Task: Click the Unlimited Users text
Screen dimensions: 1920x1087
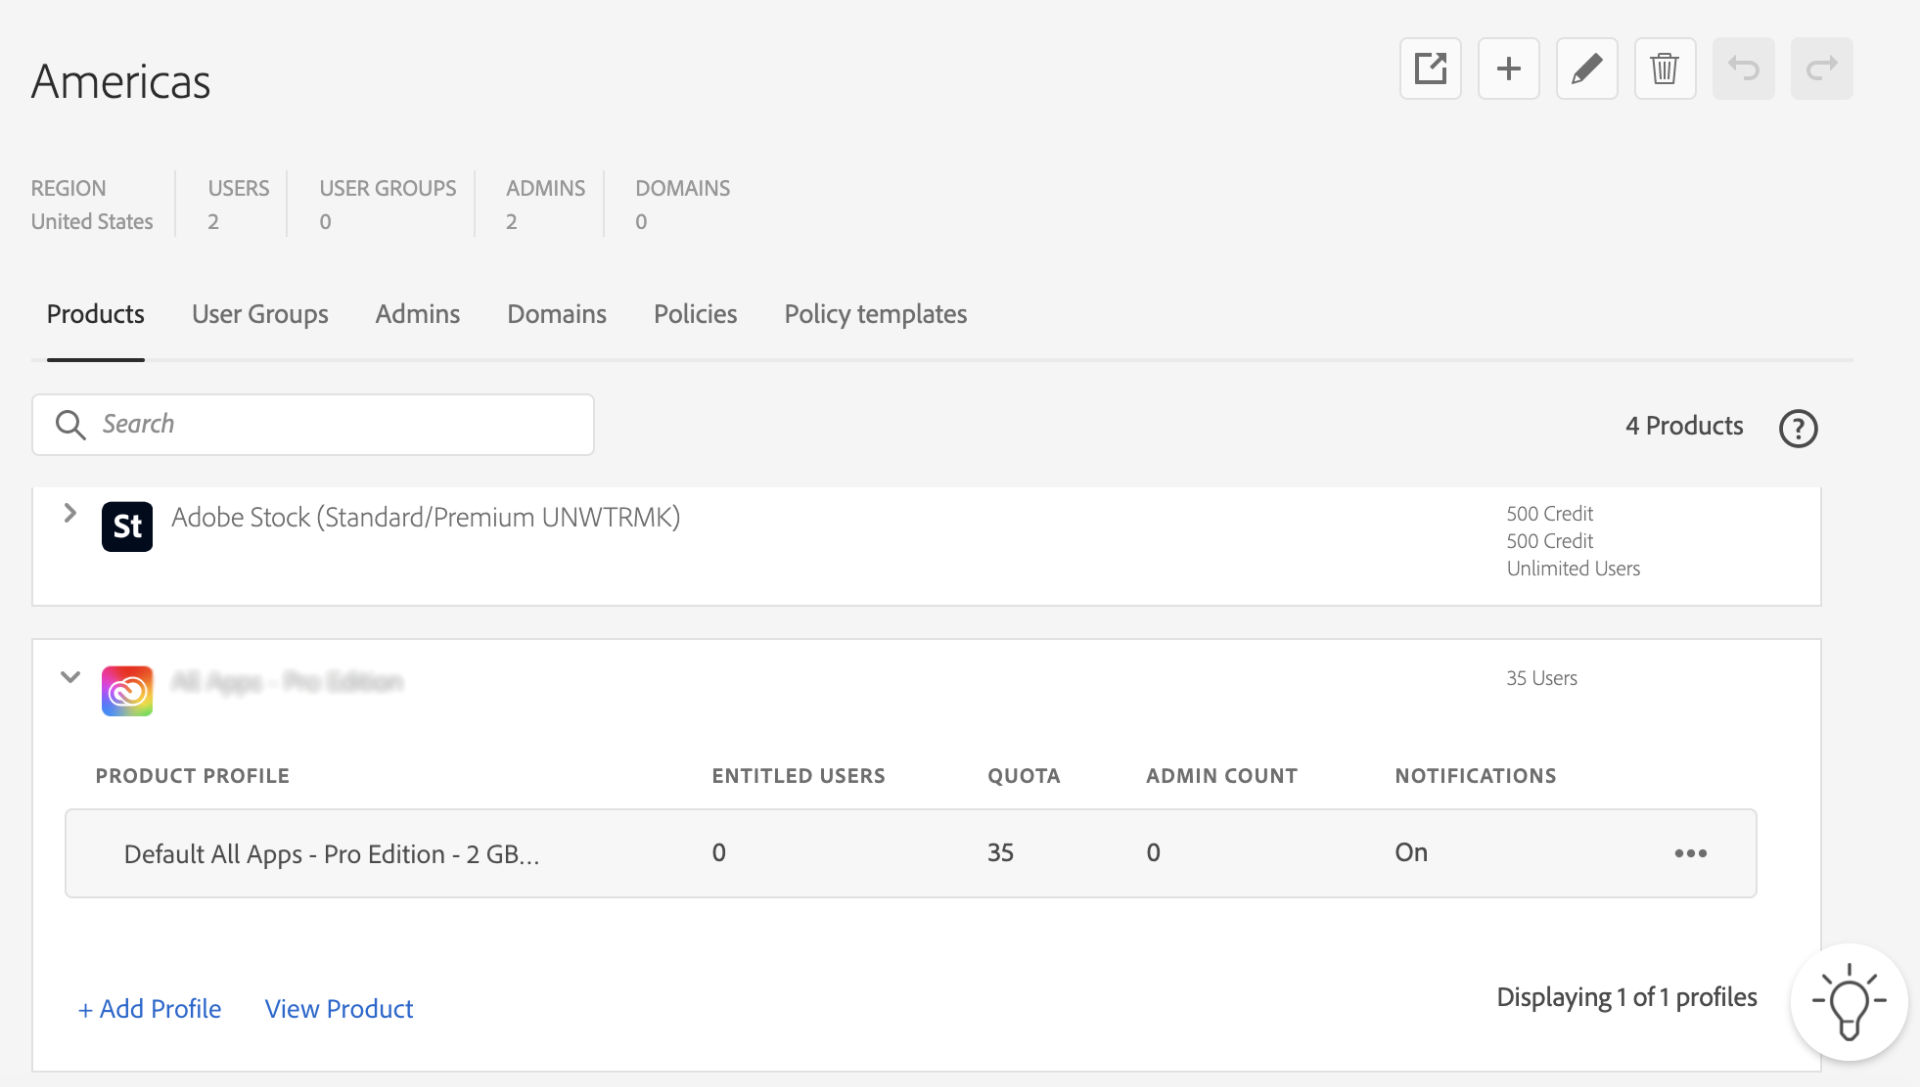Action: pyautogui.click(x=1573, y=568)
